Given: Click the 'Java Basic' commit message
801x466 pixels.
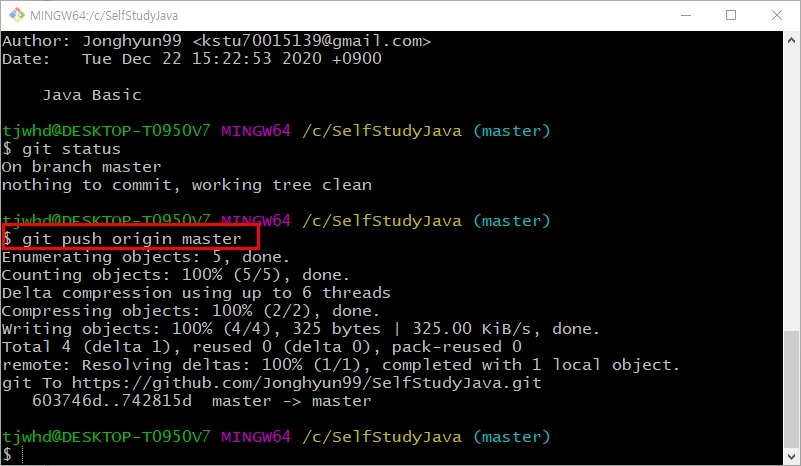Looking at the screenshot, I should tap(92, 95).
